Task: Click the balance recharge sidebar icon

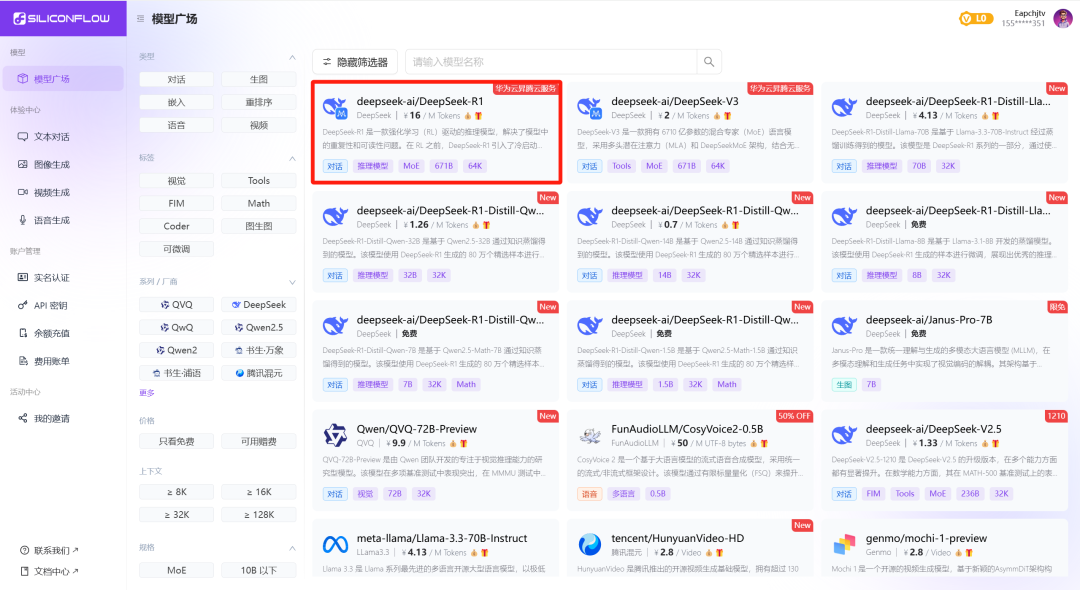Action: 23,333
